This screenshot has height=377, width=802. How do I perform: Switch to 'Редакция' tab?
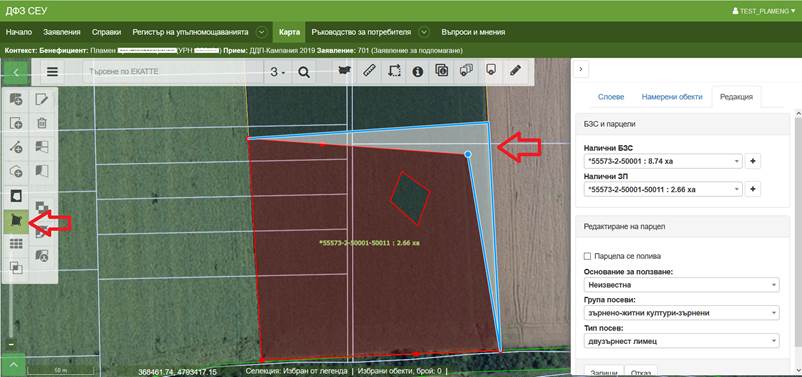click(736, 97)
